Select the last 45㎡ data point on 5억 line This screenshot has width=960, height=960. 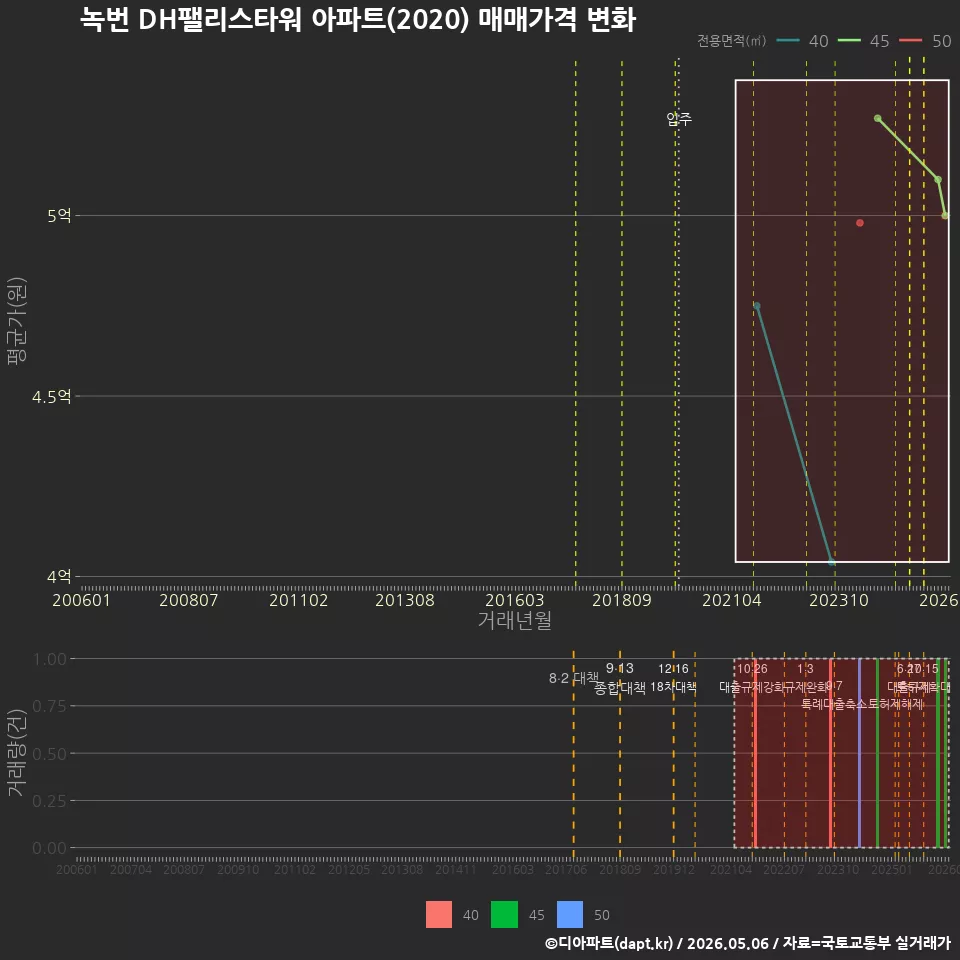tap(945, 216)
